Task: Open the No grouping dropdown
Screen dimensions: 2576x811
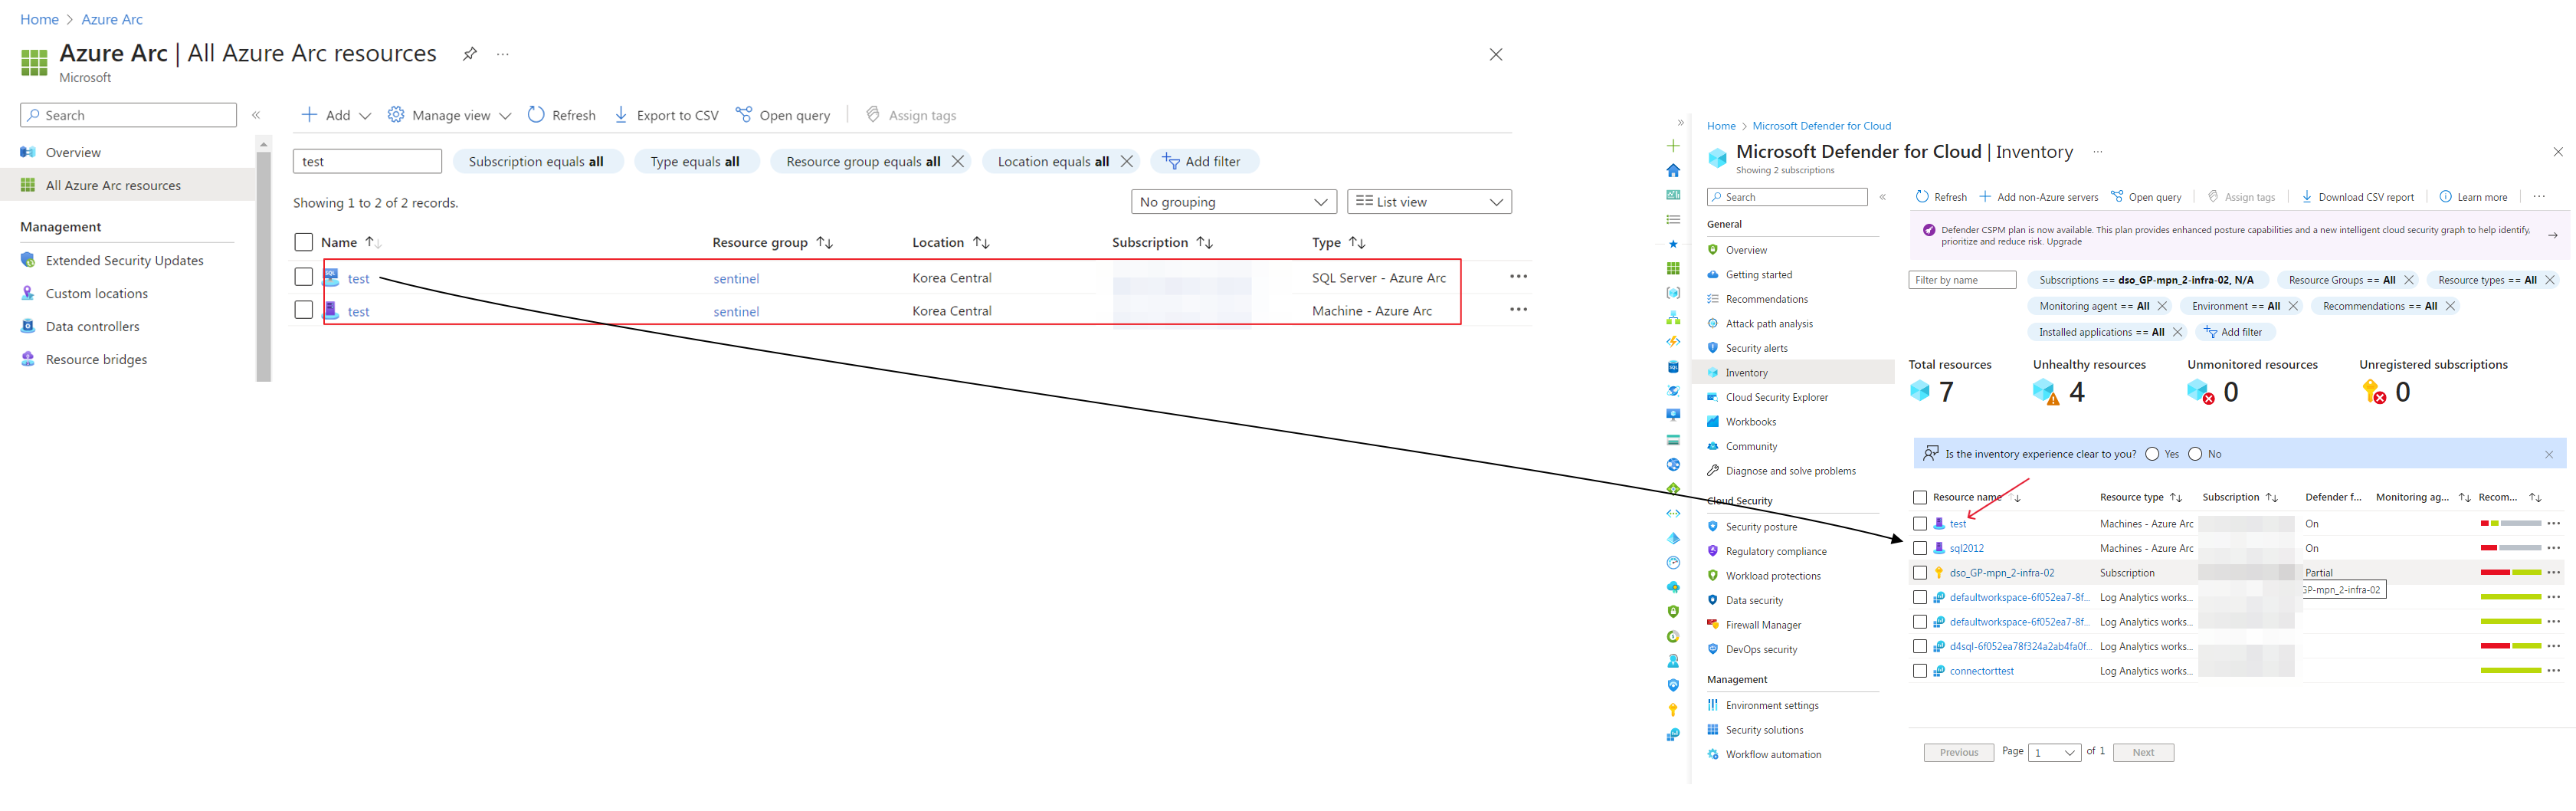Action: point(1234,202)
